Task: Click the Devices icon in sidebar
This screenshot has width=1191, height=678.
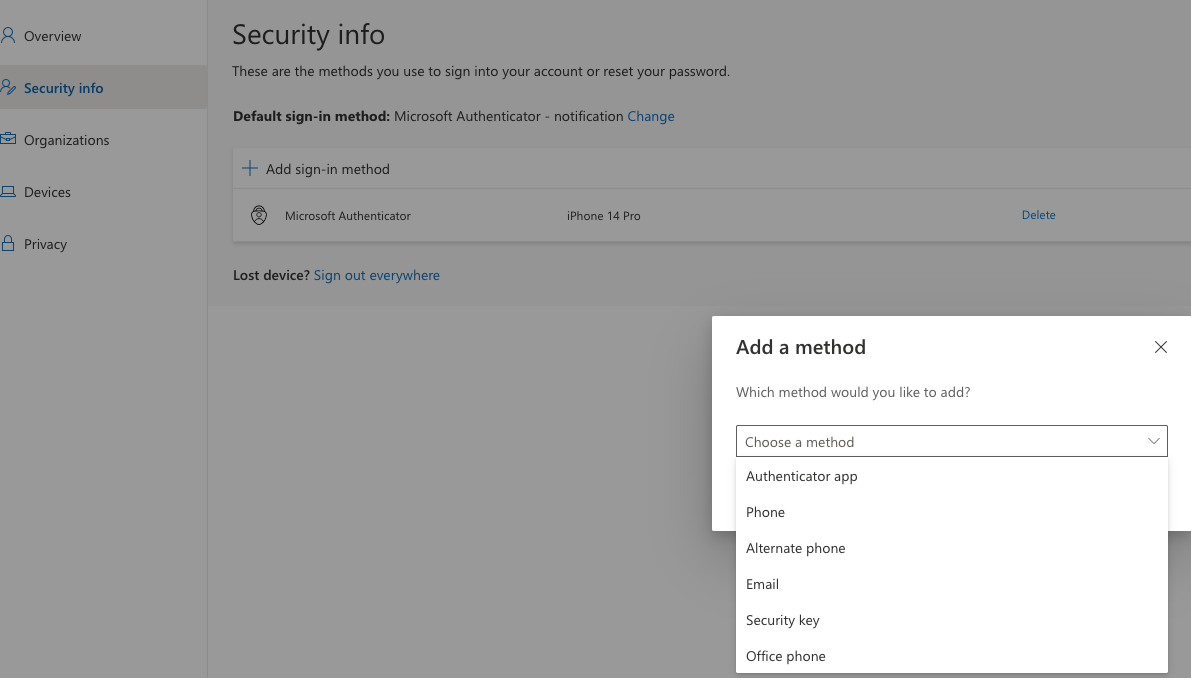Action: point(10,191)
